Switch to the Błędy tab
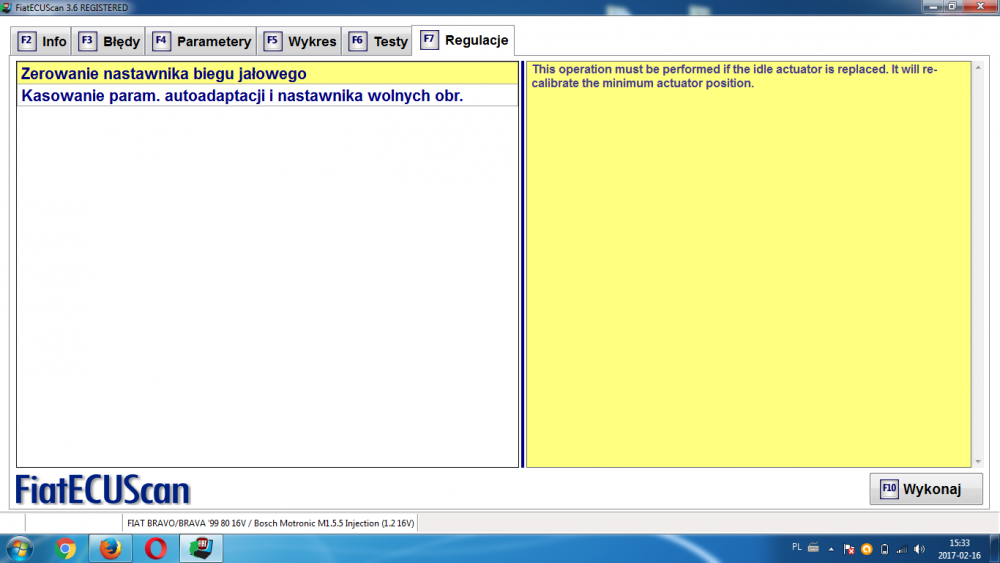This screenshot has width=1000, height=563. (108, 41)
